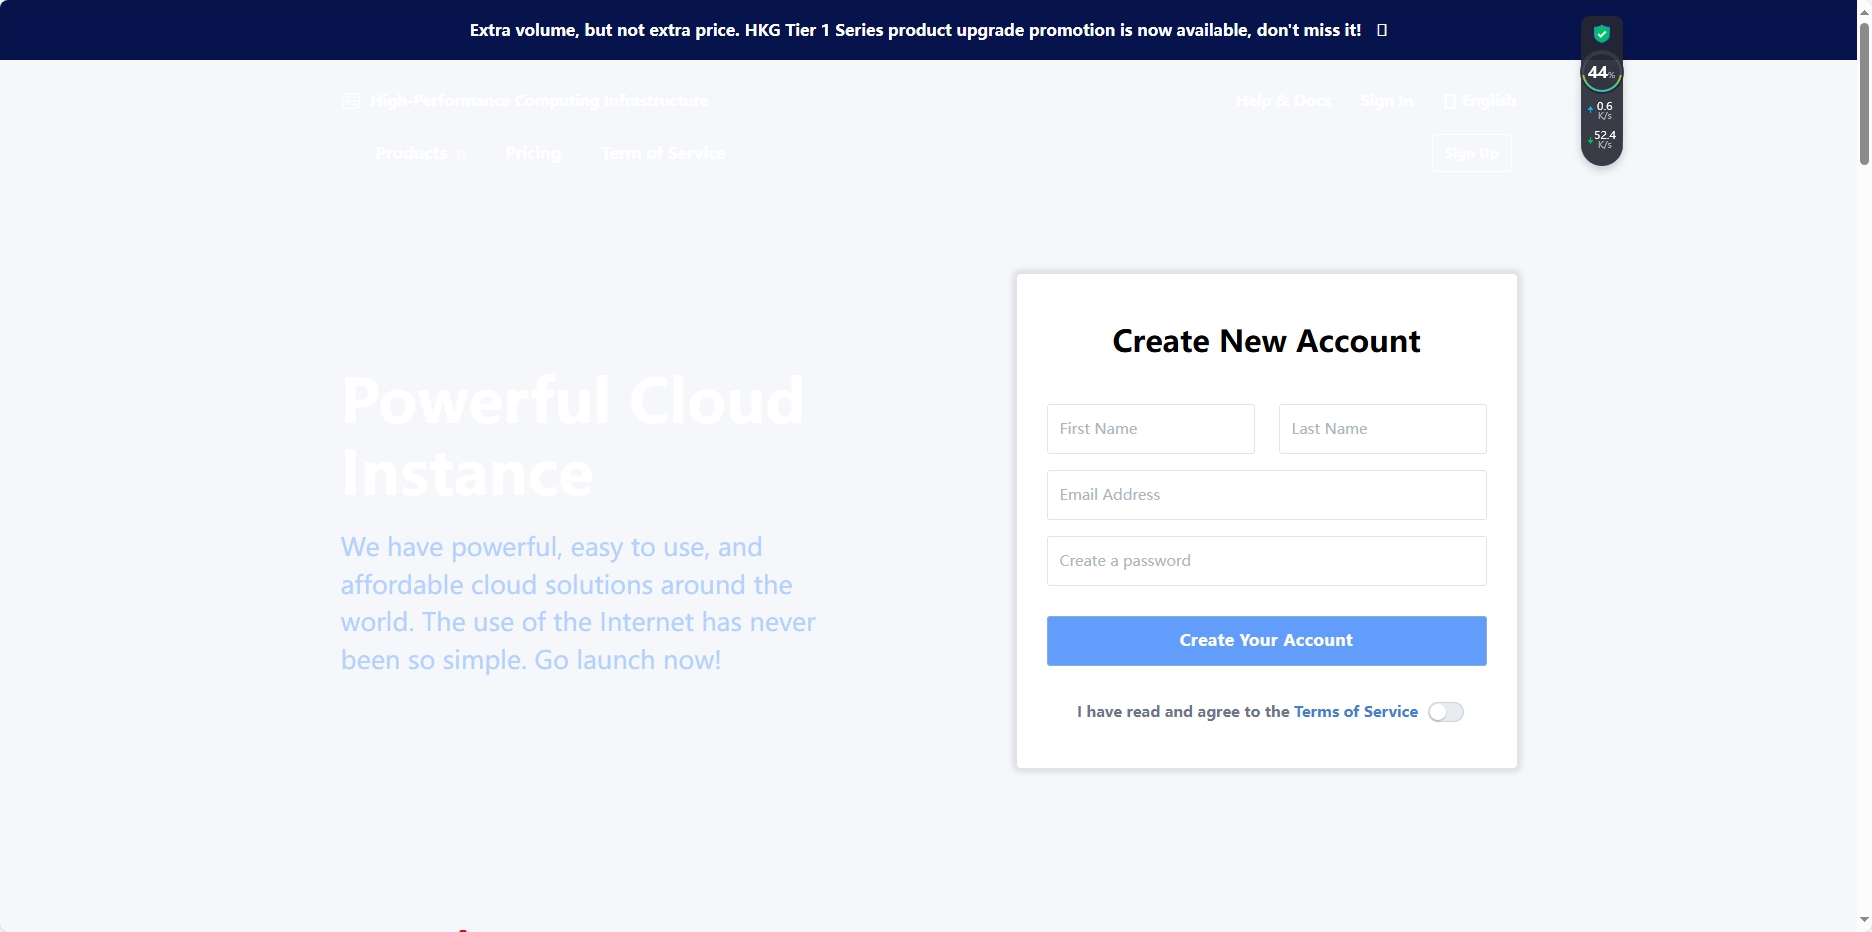Focus the Email Address field

(1266, 495)
